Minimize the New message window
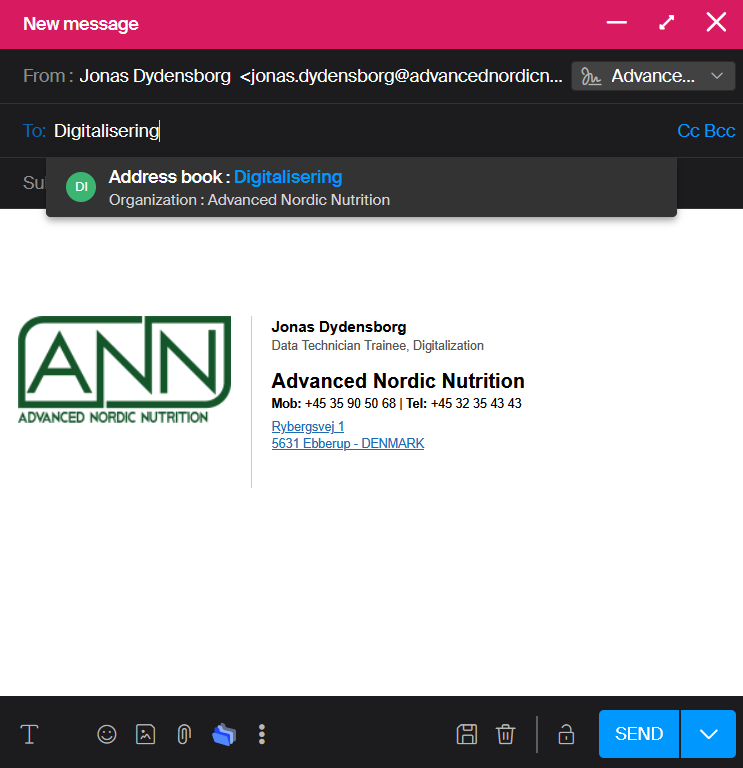The height and width of the screenshot is (768, 743). click(x=617, y=23)
